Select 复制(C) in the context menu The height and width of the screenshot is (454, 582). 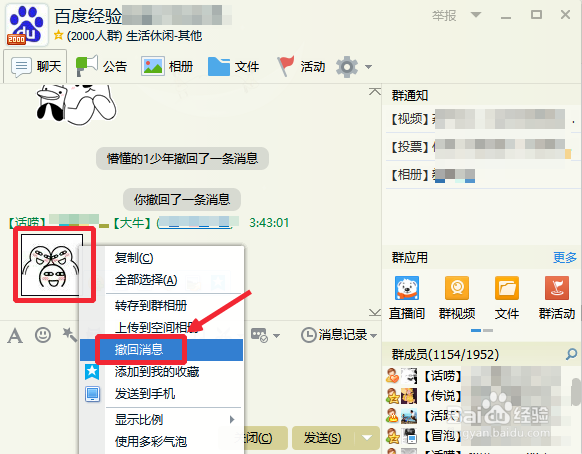point(134,258)
